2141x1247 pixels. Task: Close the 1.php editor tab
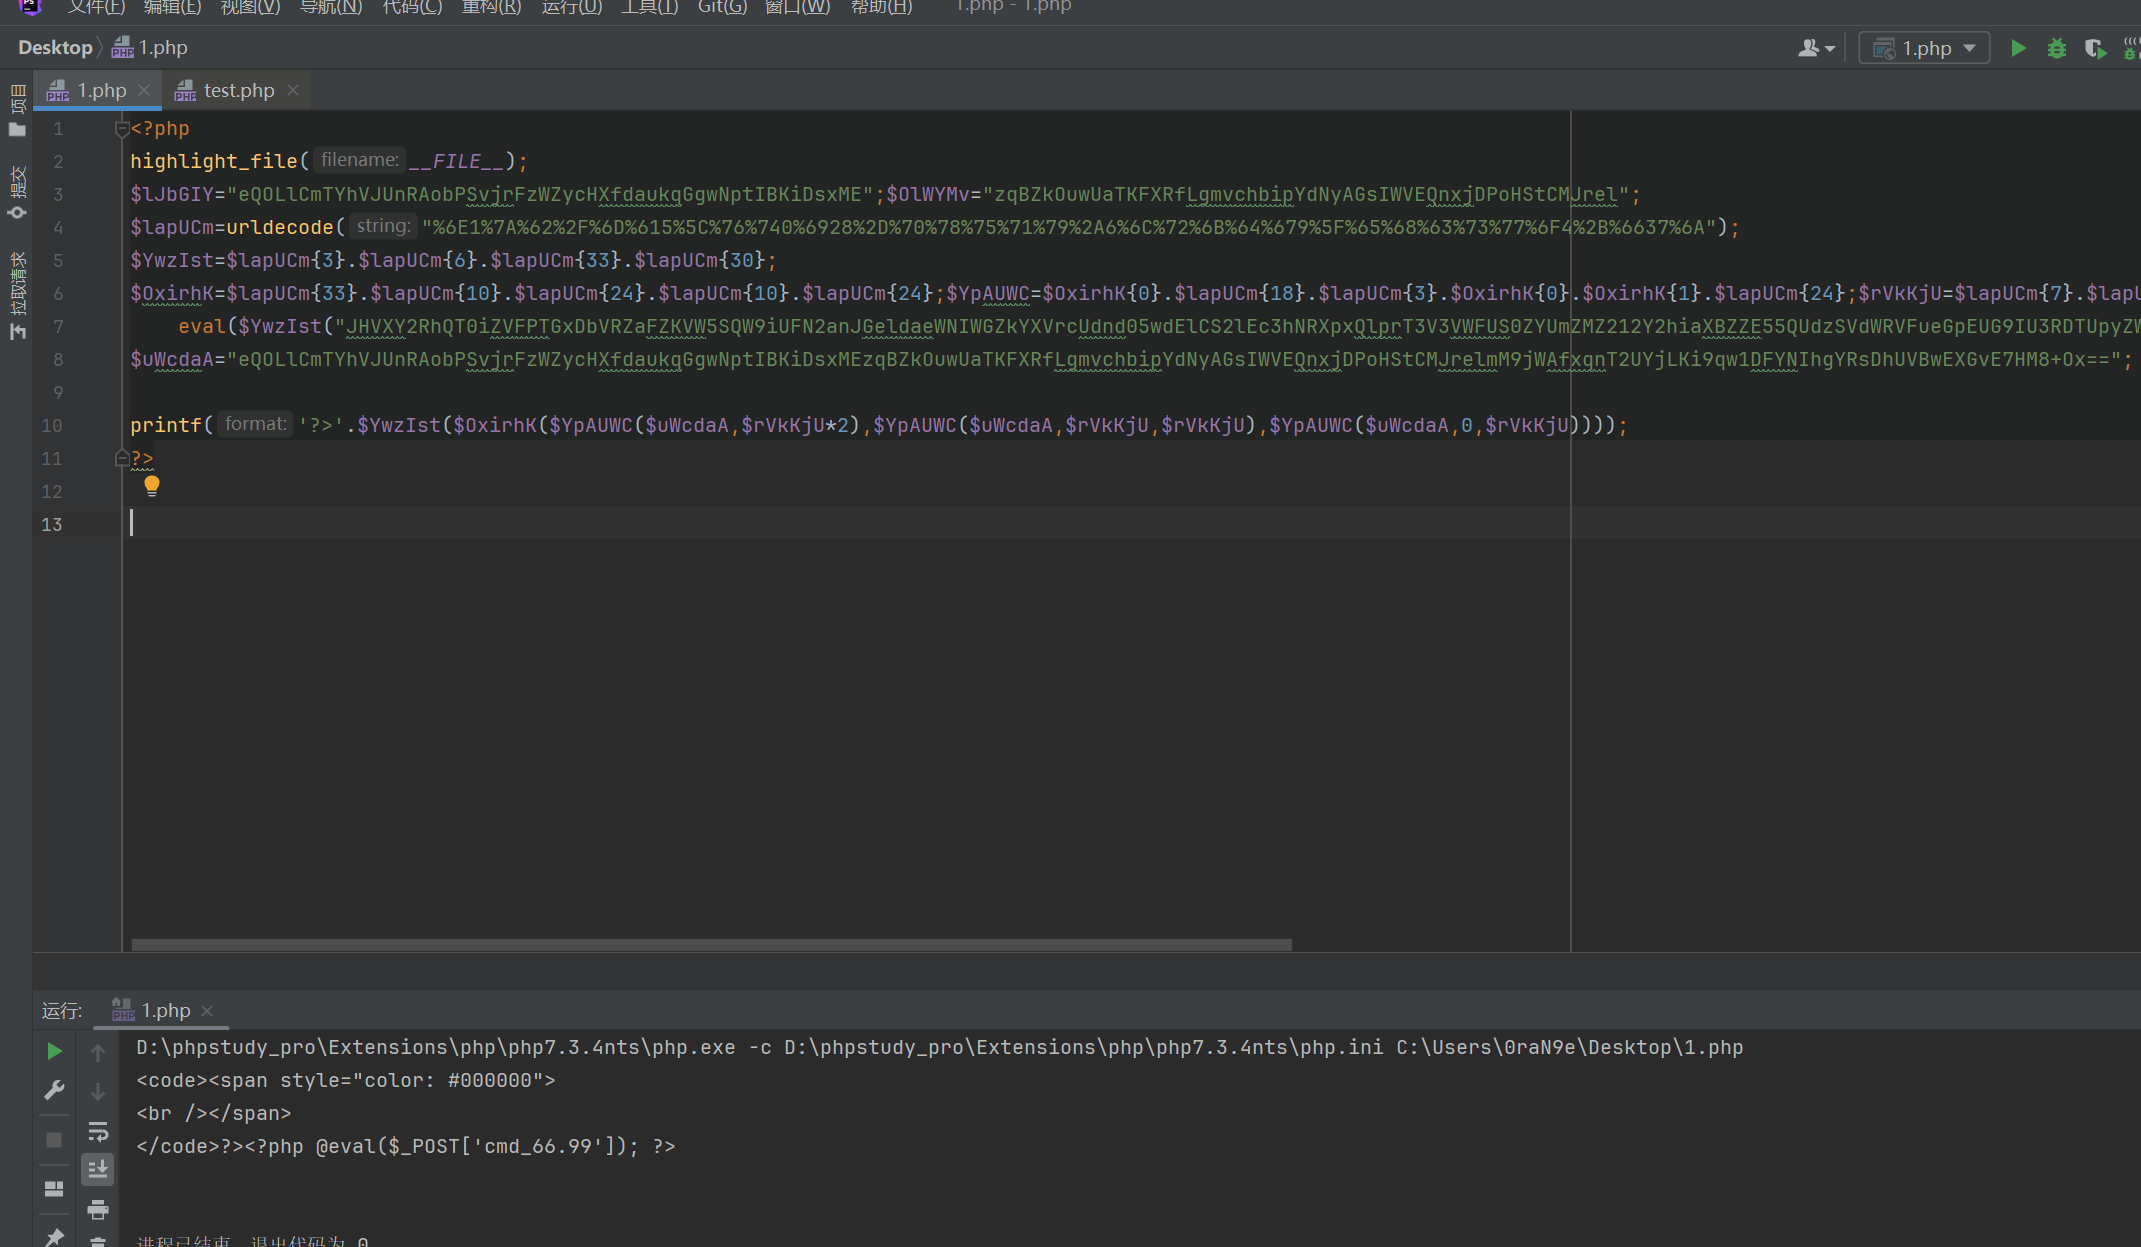144,90
